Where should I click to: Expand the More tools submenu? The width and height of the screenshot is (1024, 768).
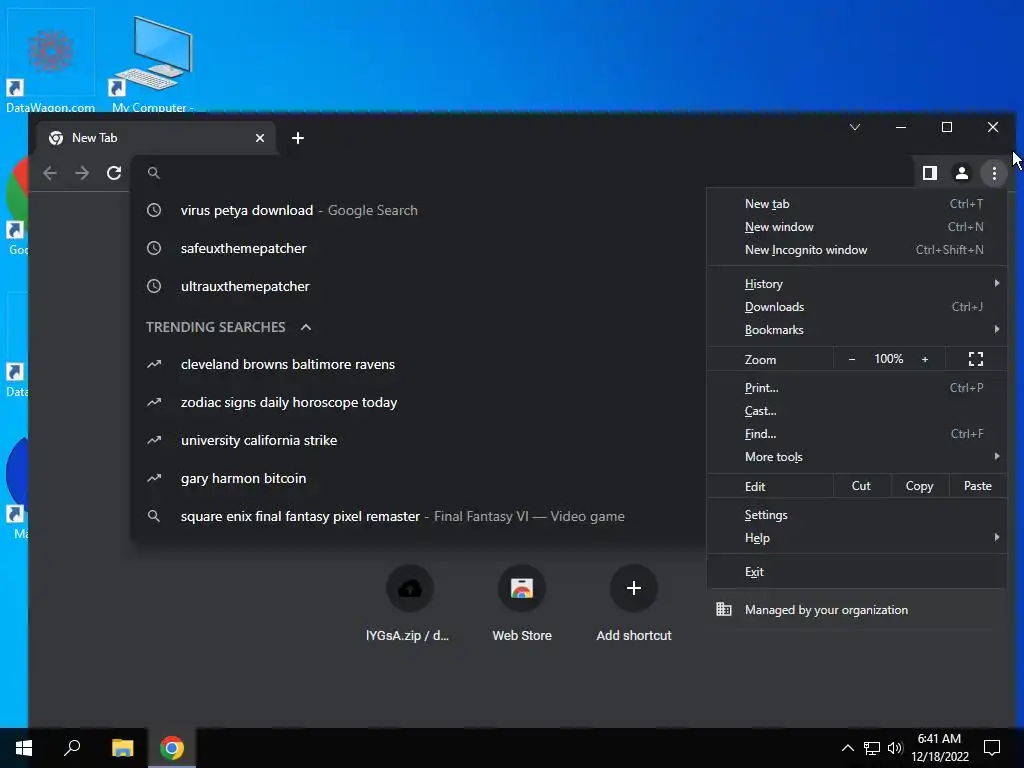click(857, 456)
